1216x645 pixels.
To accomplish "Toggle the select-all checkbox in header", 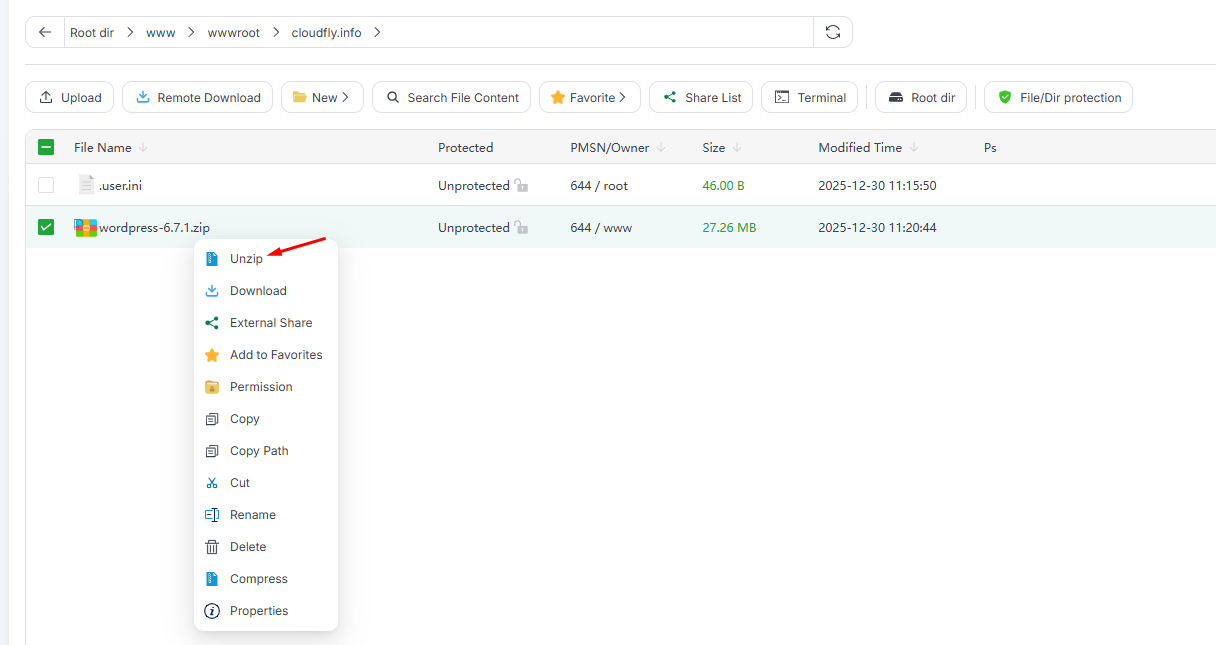I will [x=46, y=147].
